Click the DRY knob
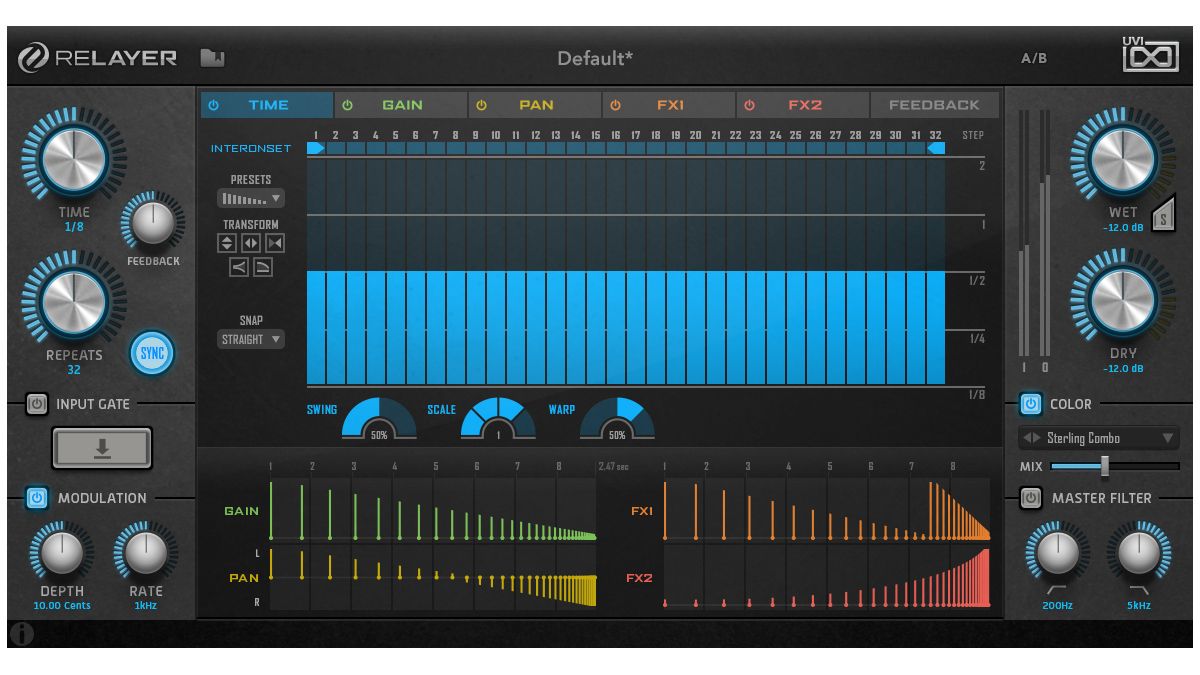Image resolution: width=1200 pixels, height=675 pixels. point(1123,301)
